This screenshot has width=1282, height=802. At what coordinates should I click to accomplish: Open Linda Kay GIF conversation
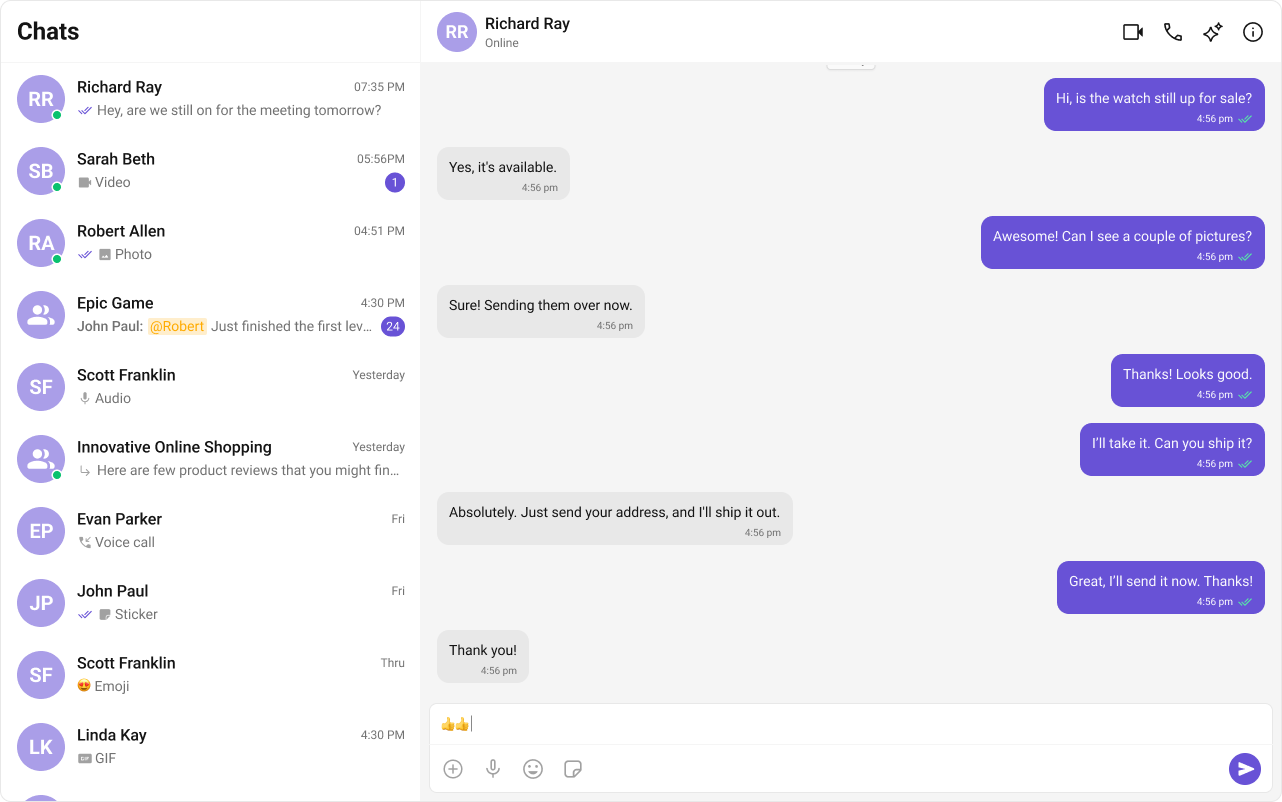pos(210,747)
